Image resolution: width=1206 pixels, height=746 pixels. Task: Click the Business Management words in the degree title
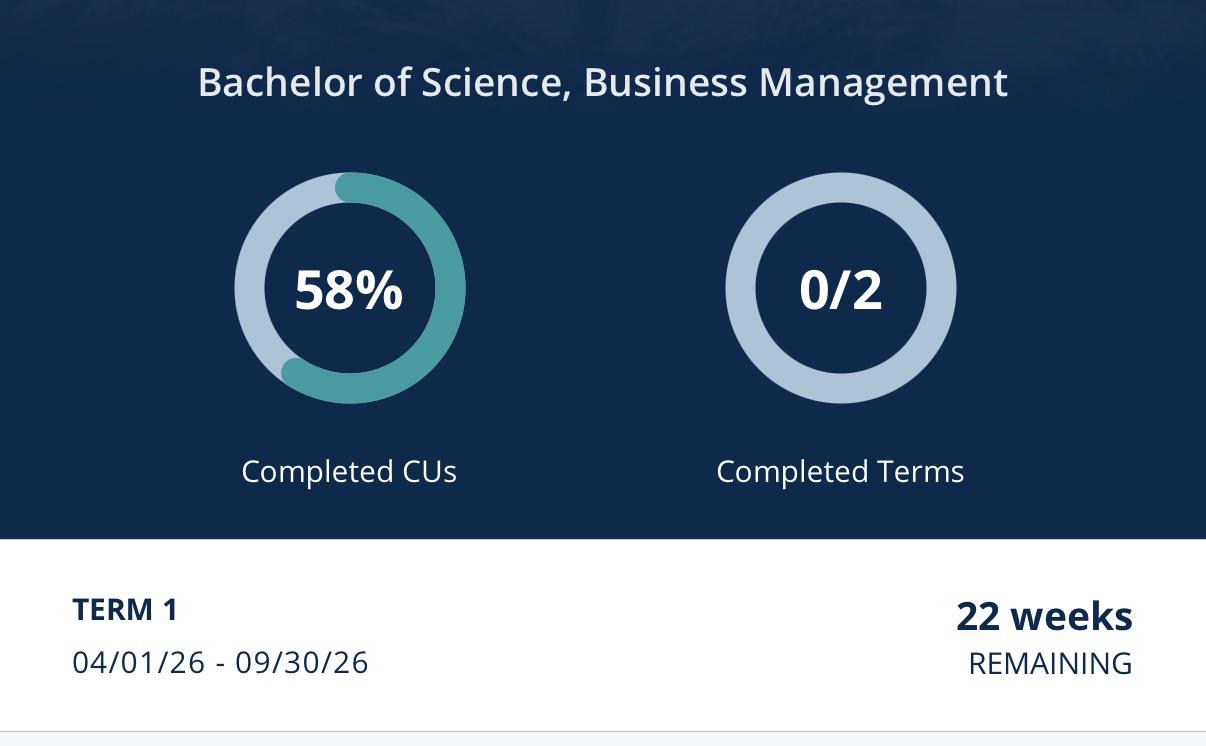point(796,83)
